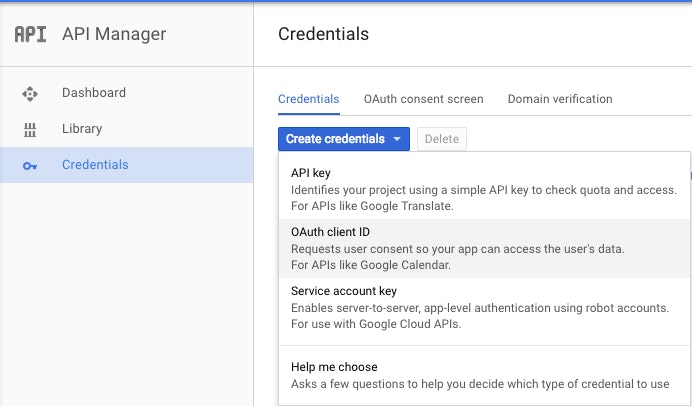Click the Dashboard diamond icon

[30, 94]
